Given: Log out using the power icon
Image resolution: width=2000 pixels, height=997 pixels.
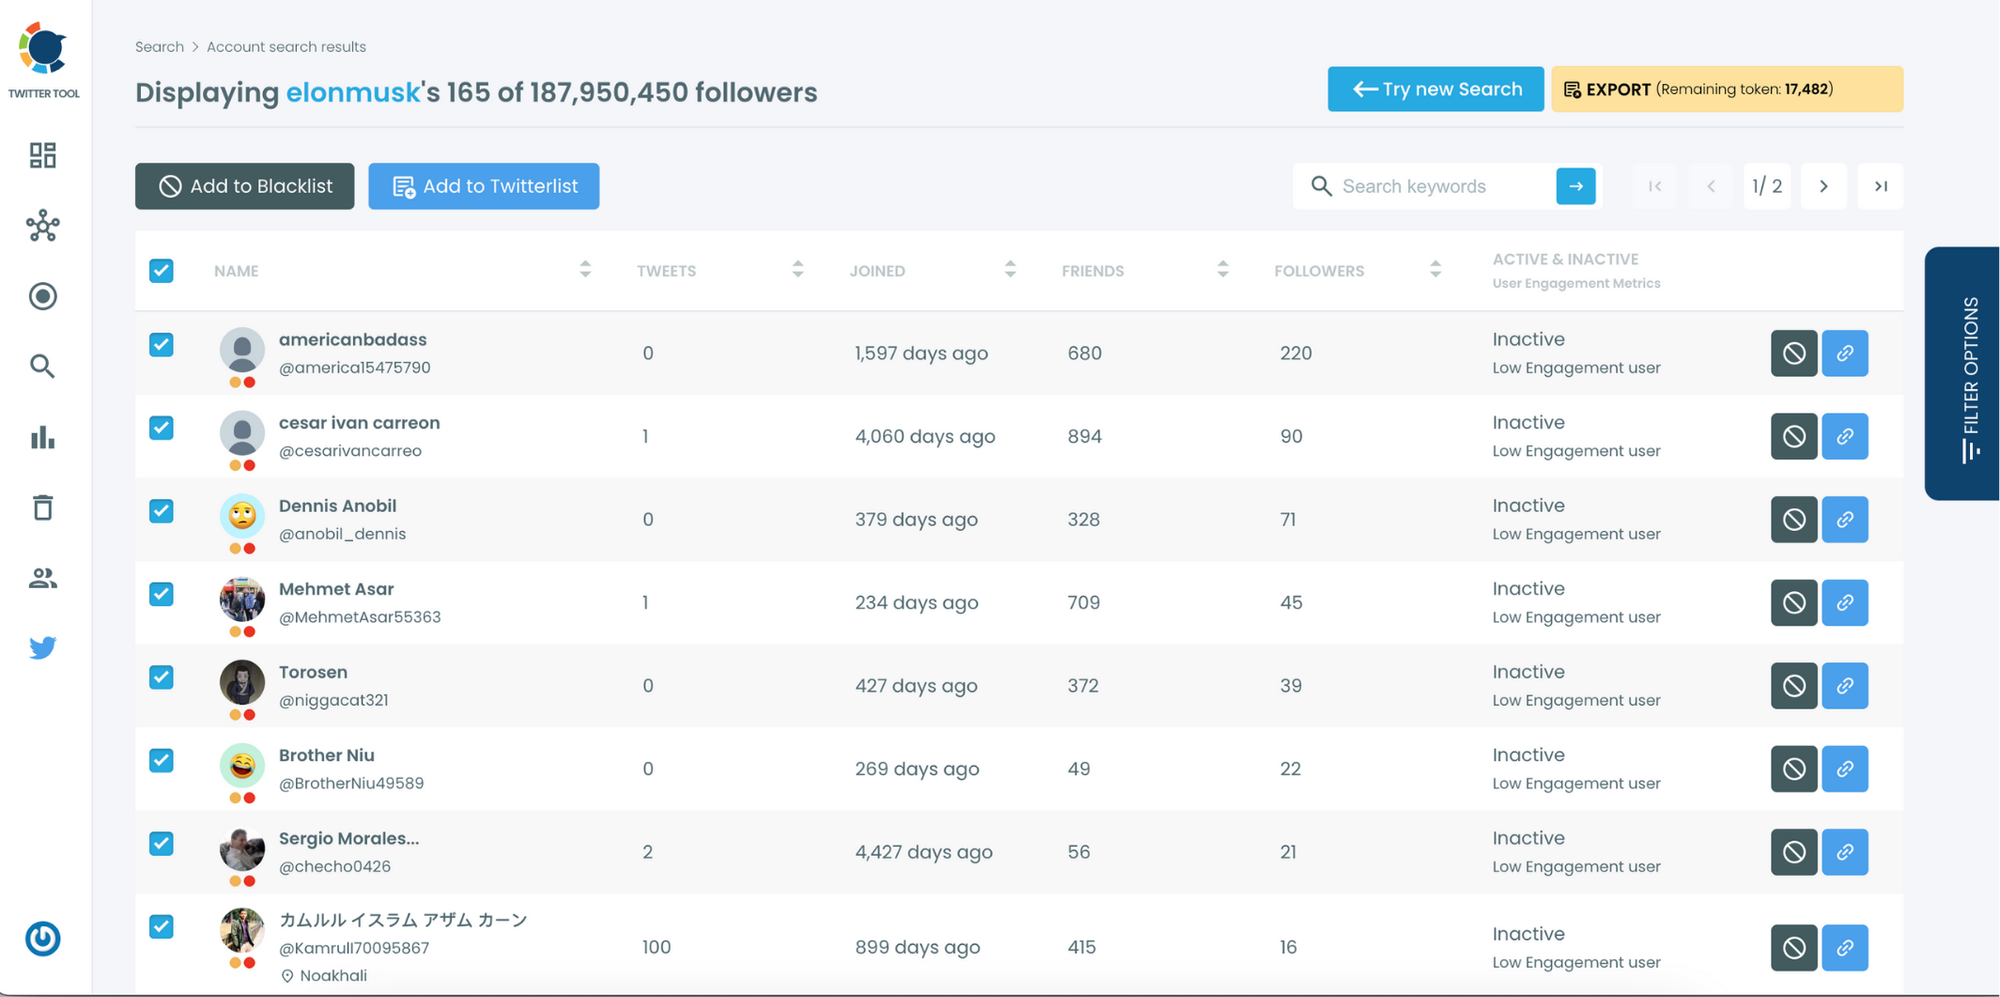Looking at the screenshot, I should (x=43, y=938).
